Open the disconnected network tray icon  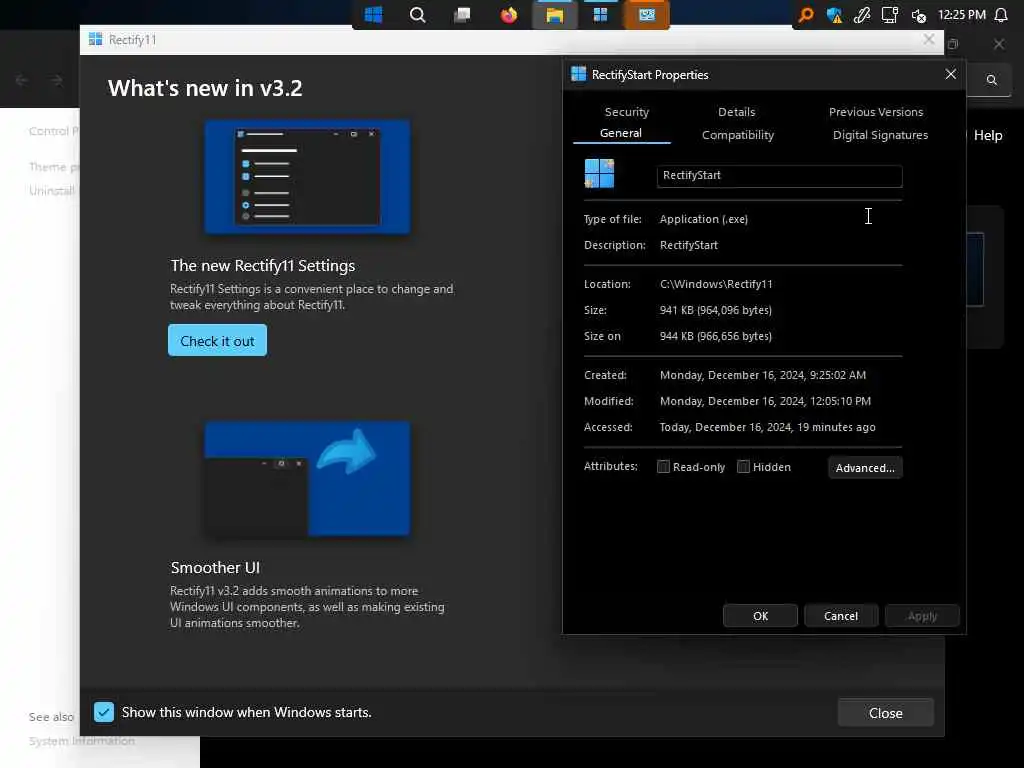tap(918, 16)
